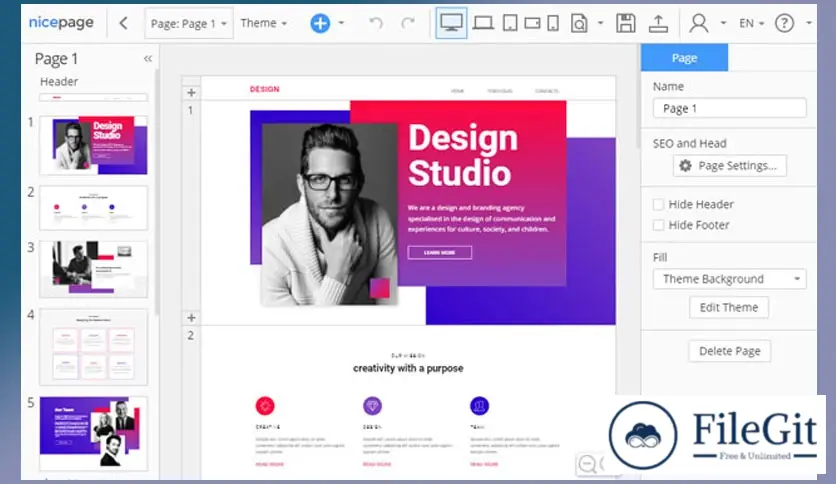
Task: Click the dark blue team icon
Action: pyautogui.click(x=479, y=406)
